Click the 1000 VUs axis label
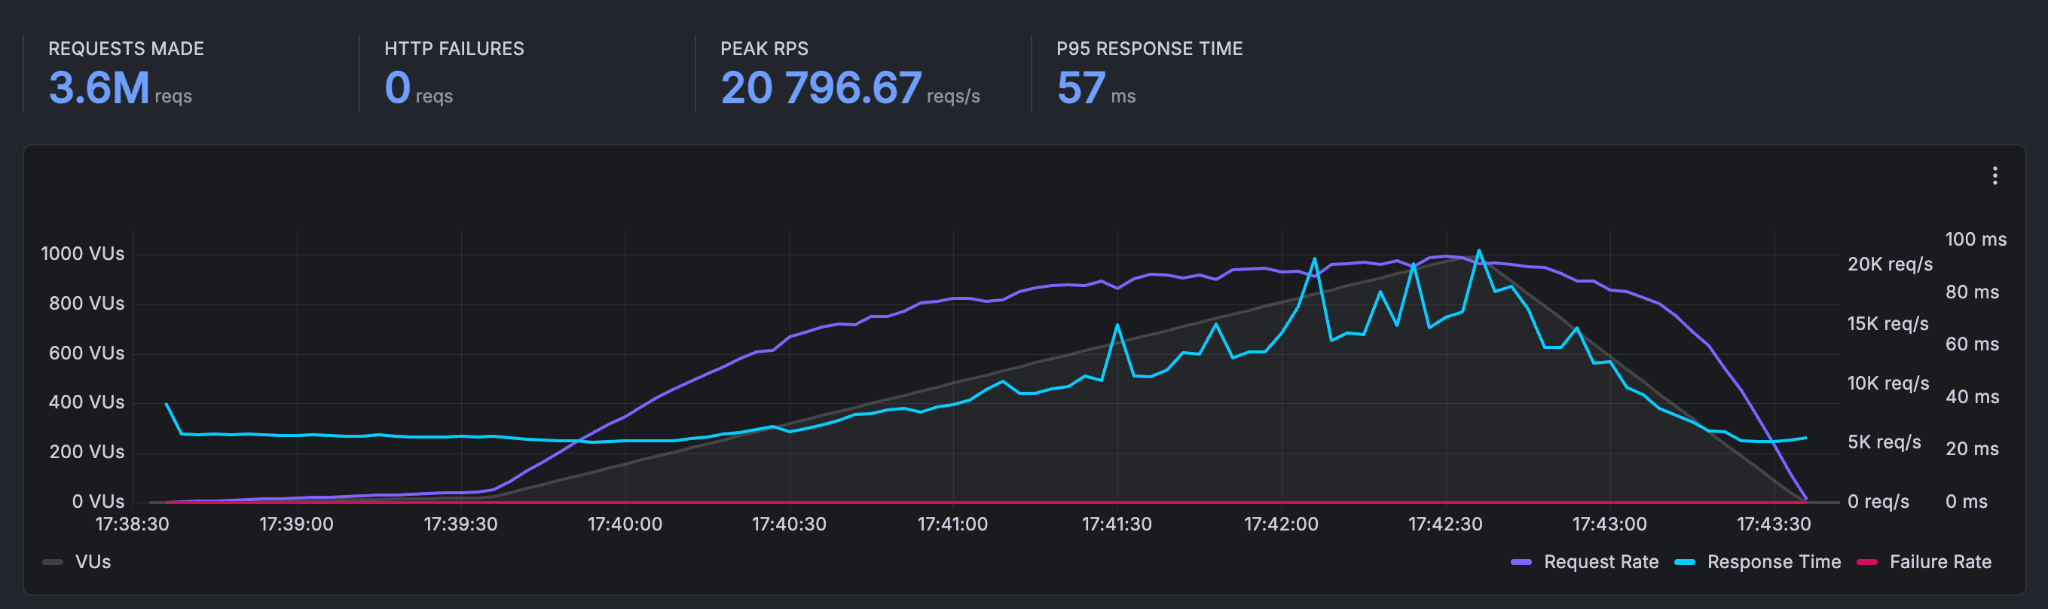Image resolution: width=2048 pixels, height=609 pixels. (x=82, y=254)
